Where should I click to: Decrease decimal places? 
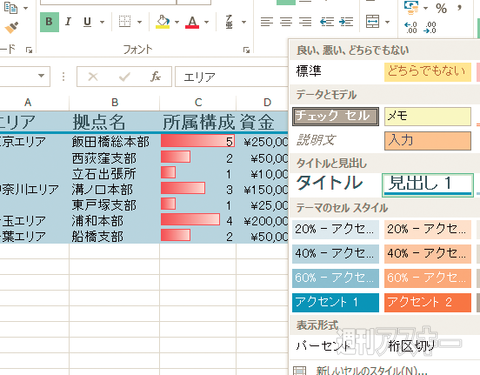[430, 27]
